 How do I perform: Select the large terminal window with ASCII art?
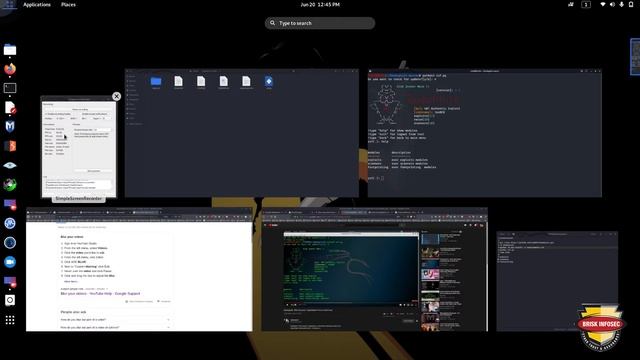point(485,133)
